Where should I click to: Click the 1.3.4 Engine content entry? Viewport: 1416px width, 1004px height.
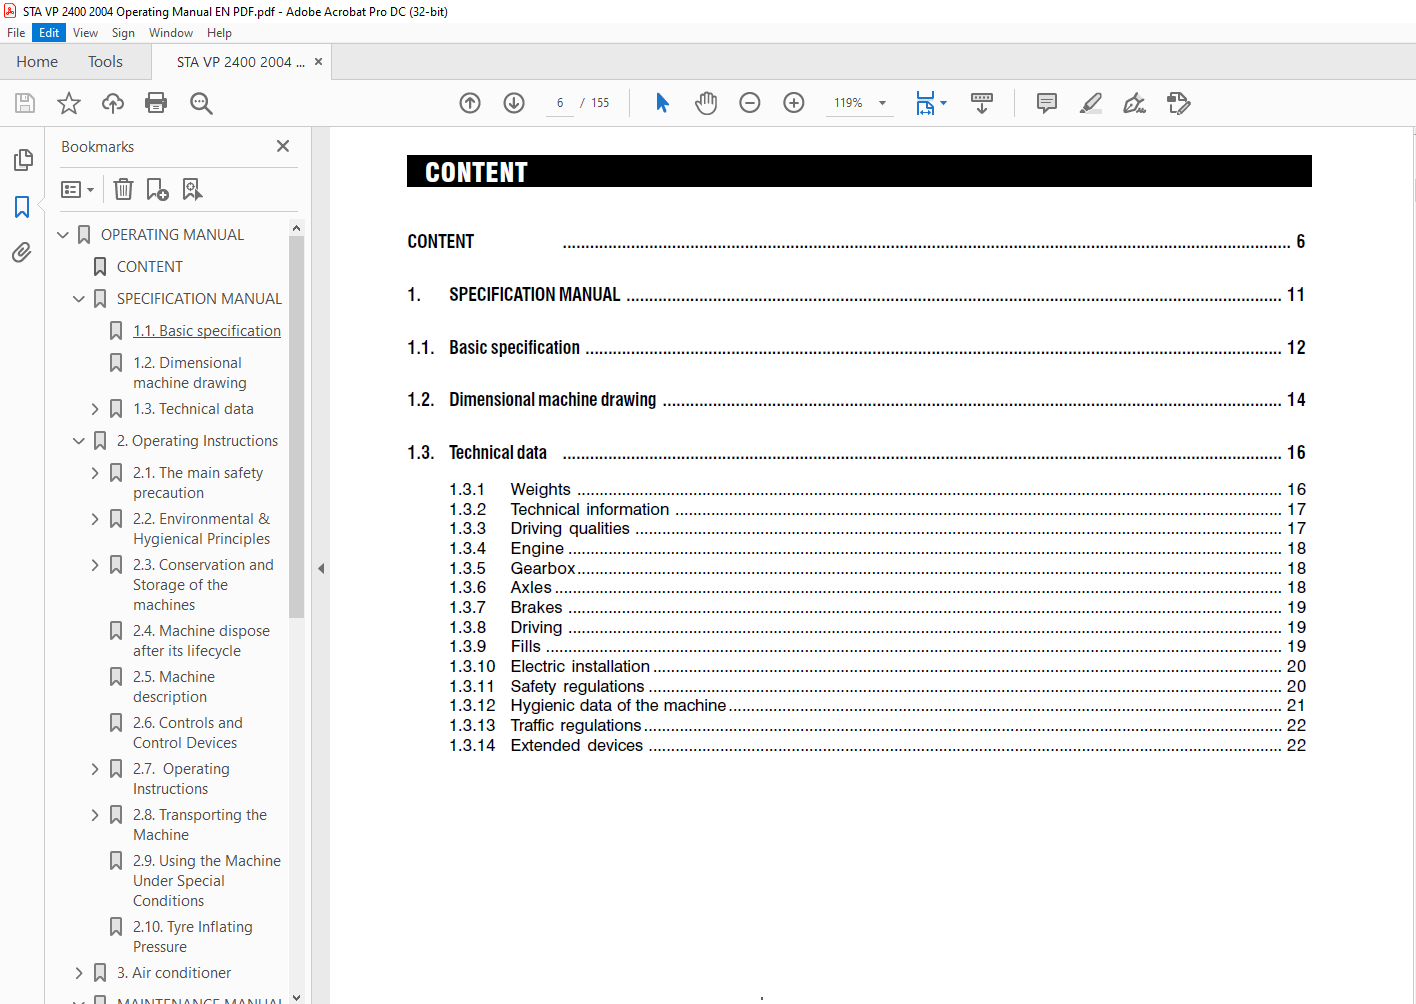[878, 548]
